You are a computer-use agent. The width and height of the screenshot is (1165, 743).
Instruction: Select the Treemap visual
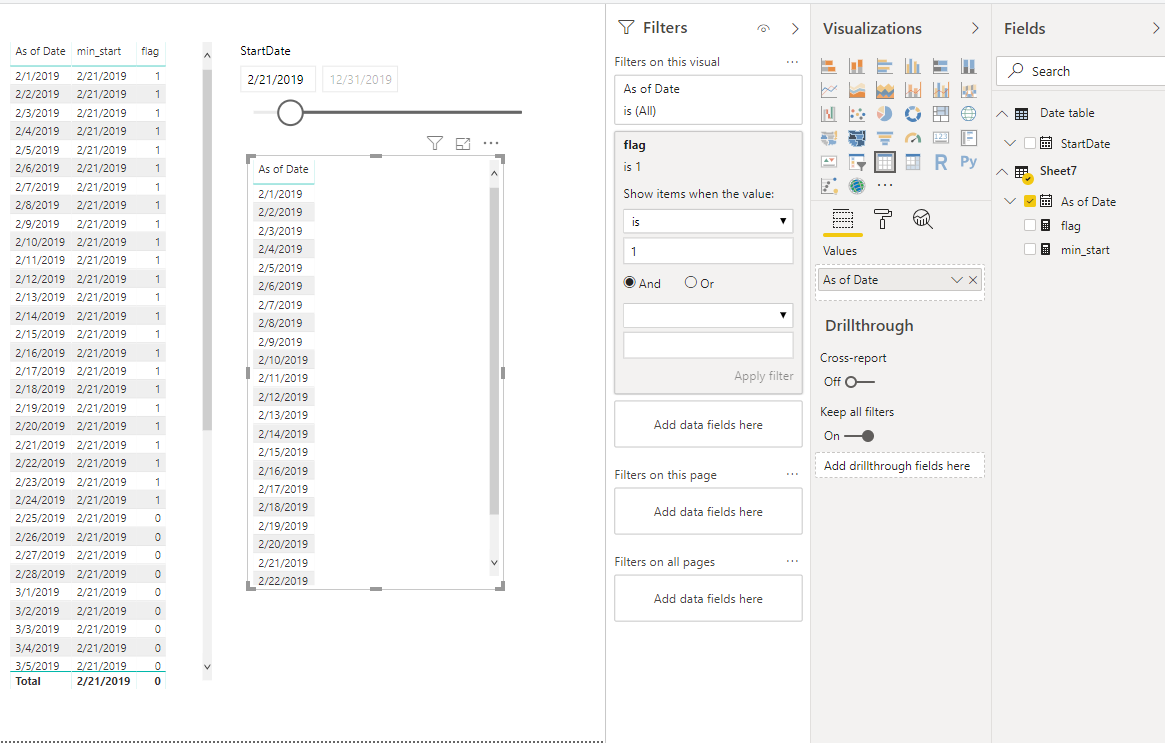tap(941, 114)
